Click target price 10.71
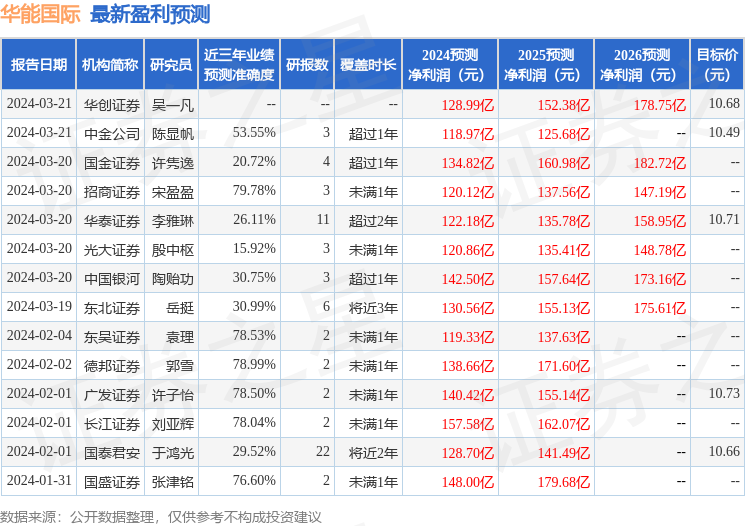The width and height of the screenshot is (745, 526). pos(724,219)
